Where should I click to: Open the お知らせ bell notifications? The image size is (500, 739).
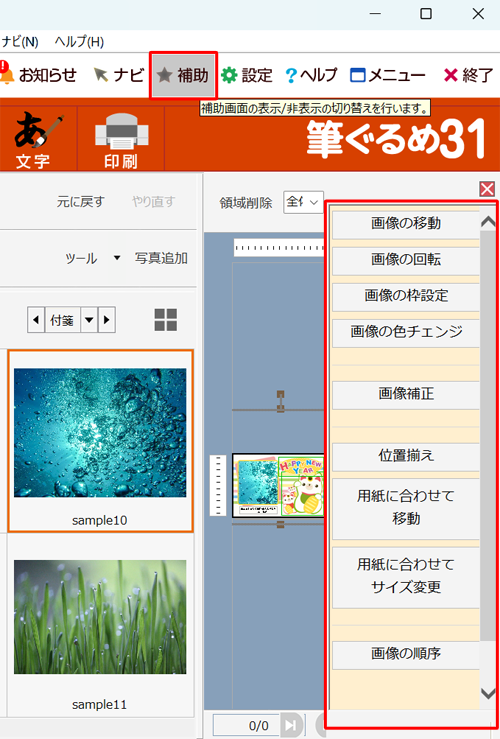pos(38,74)
